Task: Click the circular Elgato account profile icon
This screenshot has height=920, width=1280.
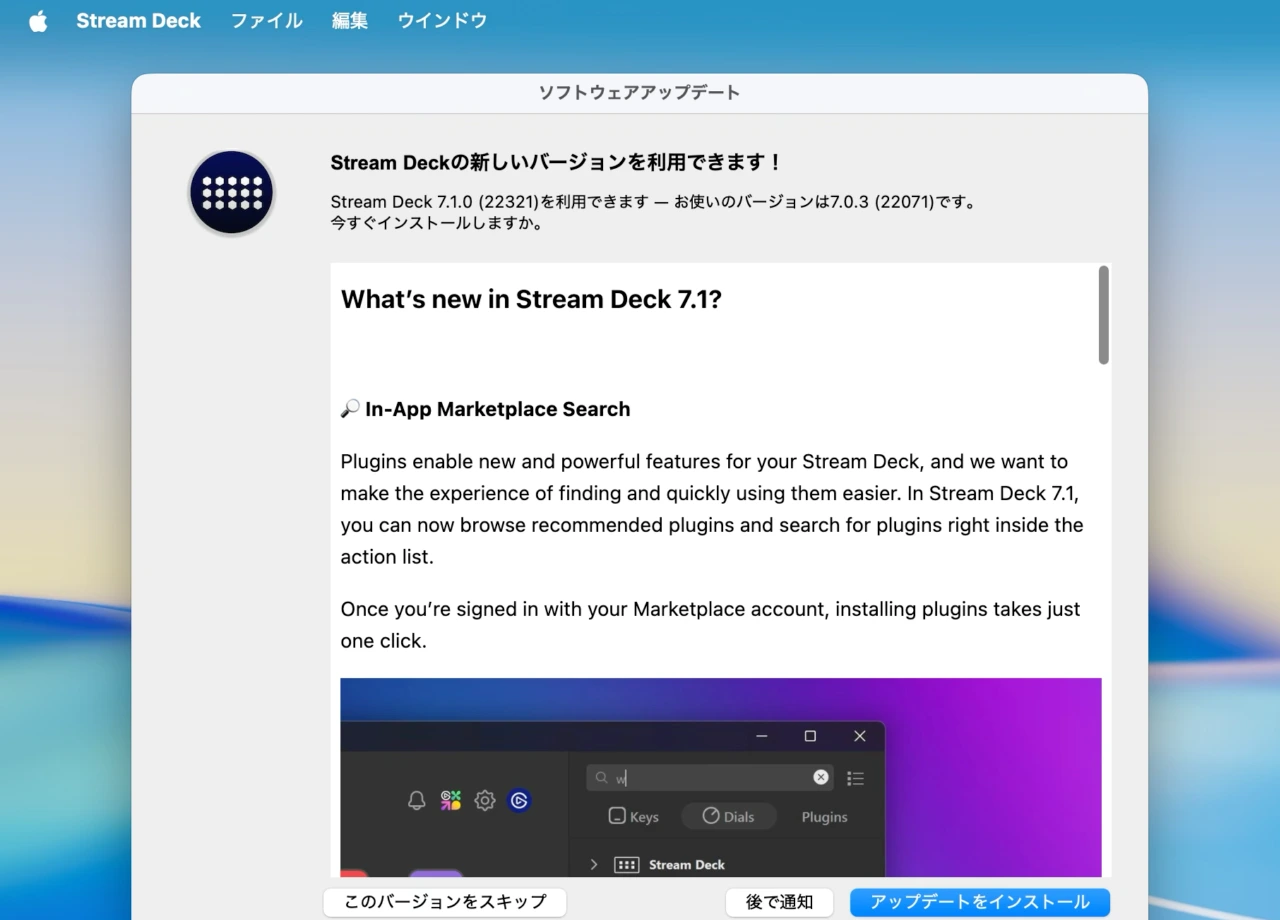Action: click(519, 800)
